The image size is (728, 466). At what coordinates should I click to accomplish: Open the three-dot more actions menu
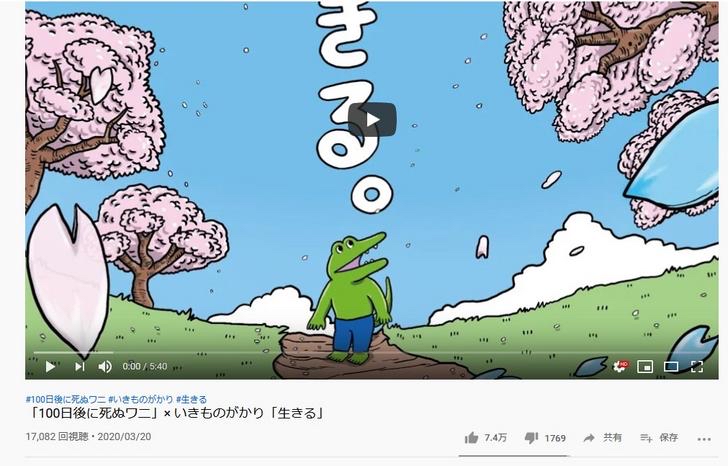point(704,439)
